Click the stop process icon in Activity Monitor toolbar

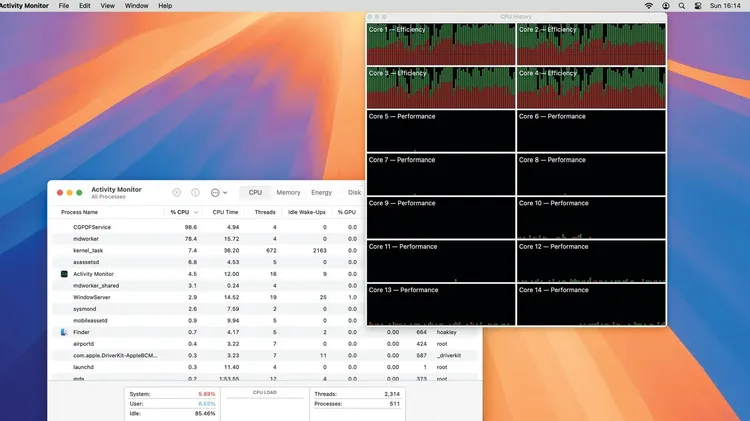point(176,192)
